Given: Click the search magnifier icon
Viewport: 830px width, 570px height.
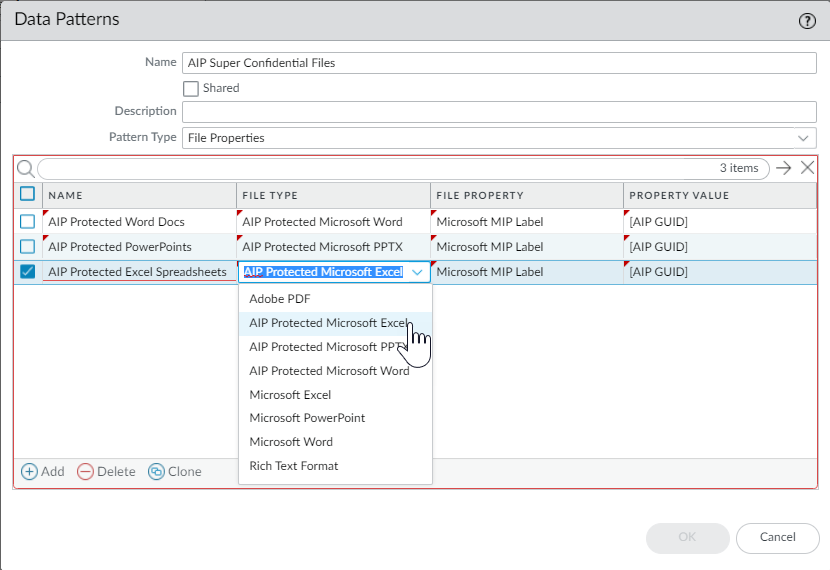Looking at the screenshot, I should click(x=26, y=168).
